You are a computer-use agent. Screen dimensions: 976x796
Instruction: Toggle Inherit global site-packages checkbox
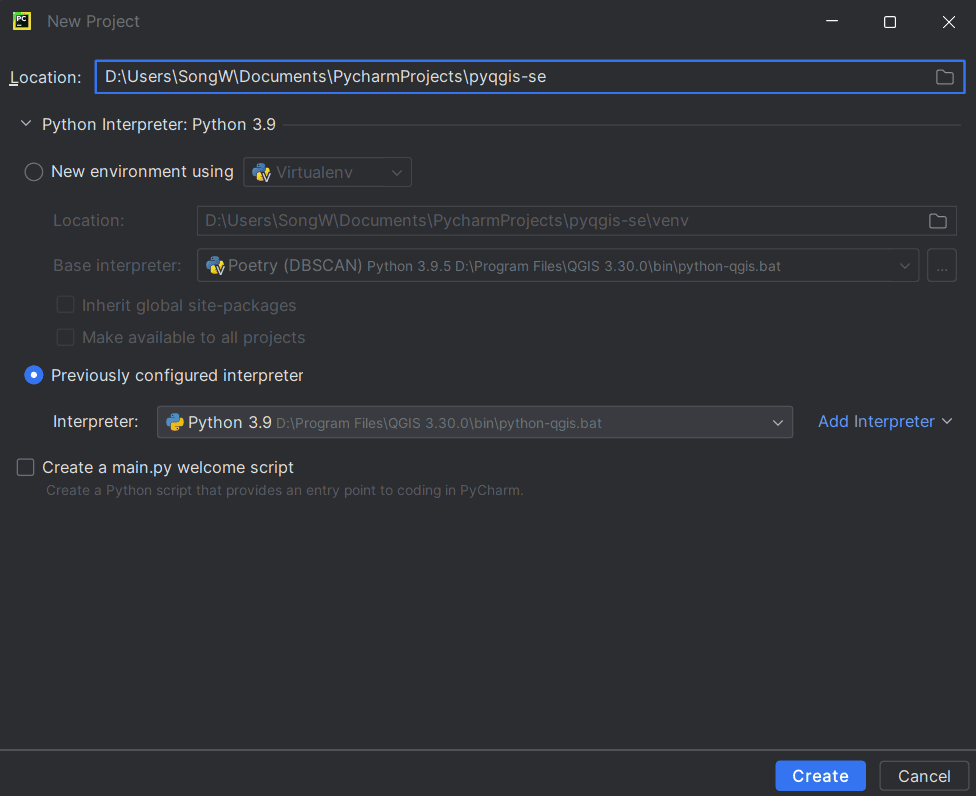pyautogui.click(x=65, y=305)
